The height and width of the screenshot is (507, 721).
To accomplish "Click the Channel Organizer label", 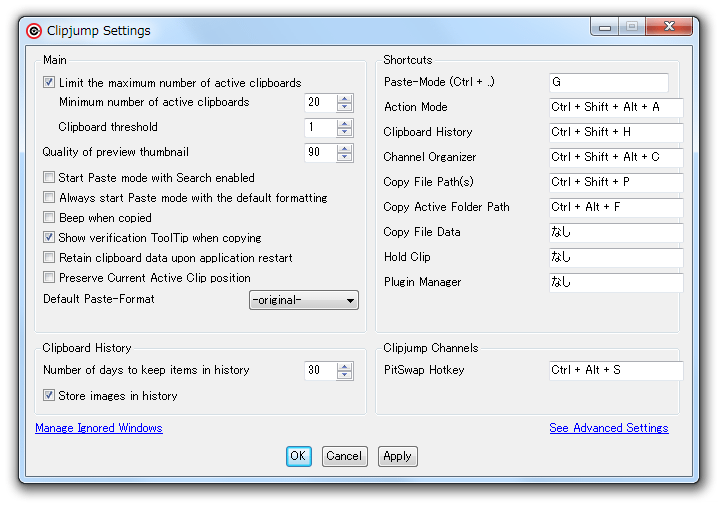I will [x=429, y=157].
